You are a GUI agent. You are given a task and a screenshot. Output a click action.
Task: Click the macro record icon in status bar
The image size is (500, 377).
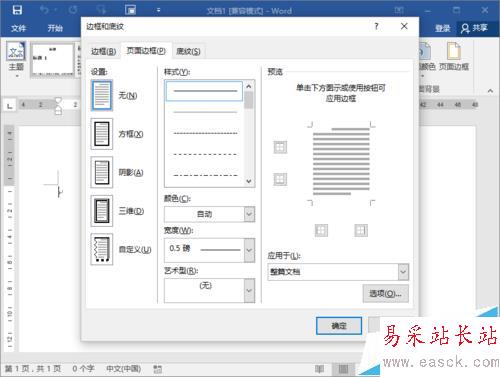coord(157,369)
